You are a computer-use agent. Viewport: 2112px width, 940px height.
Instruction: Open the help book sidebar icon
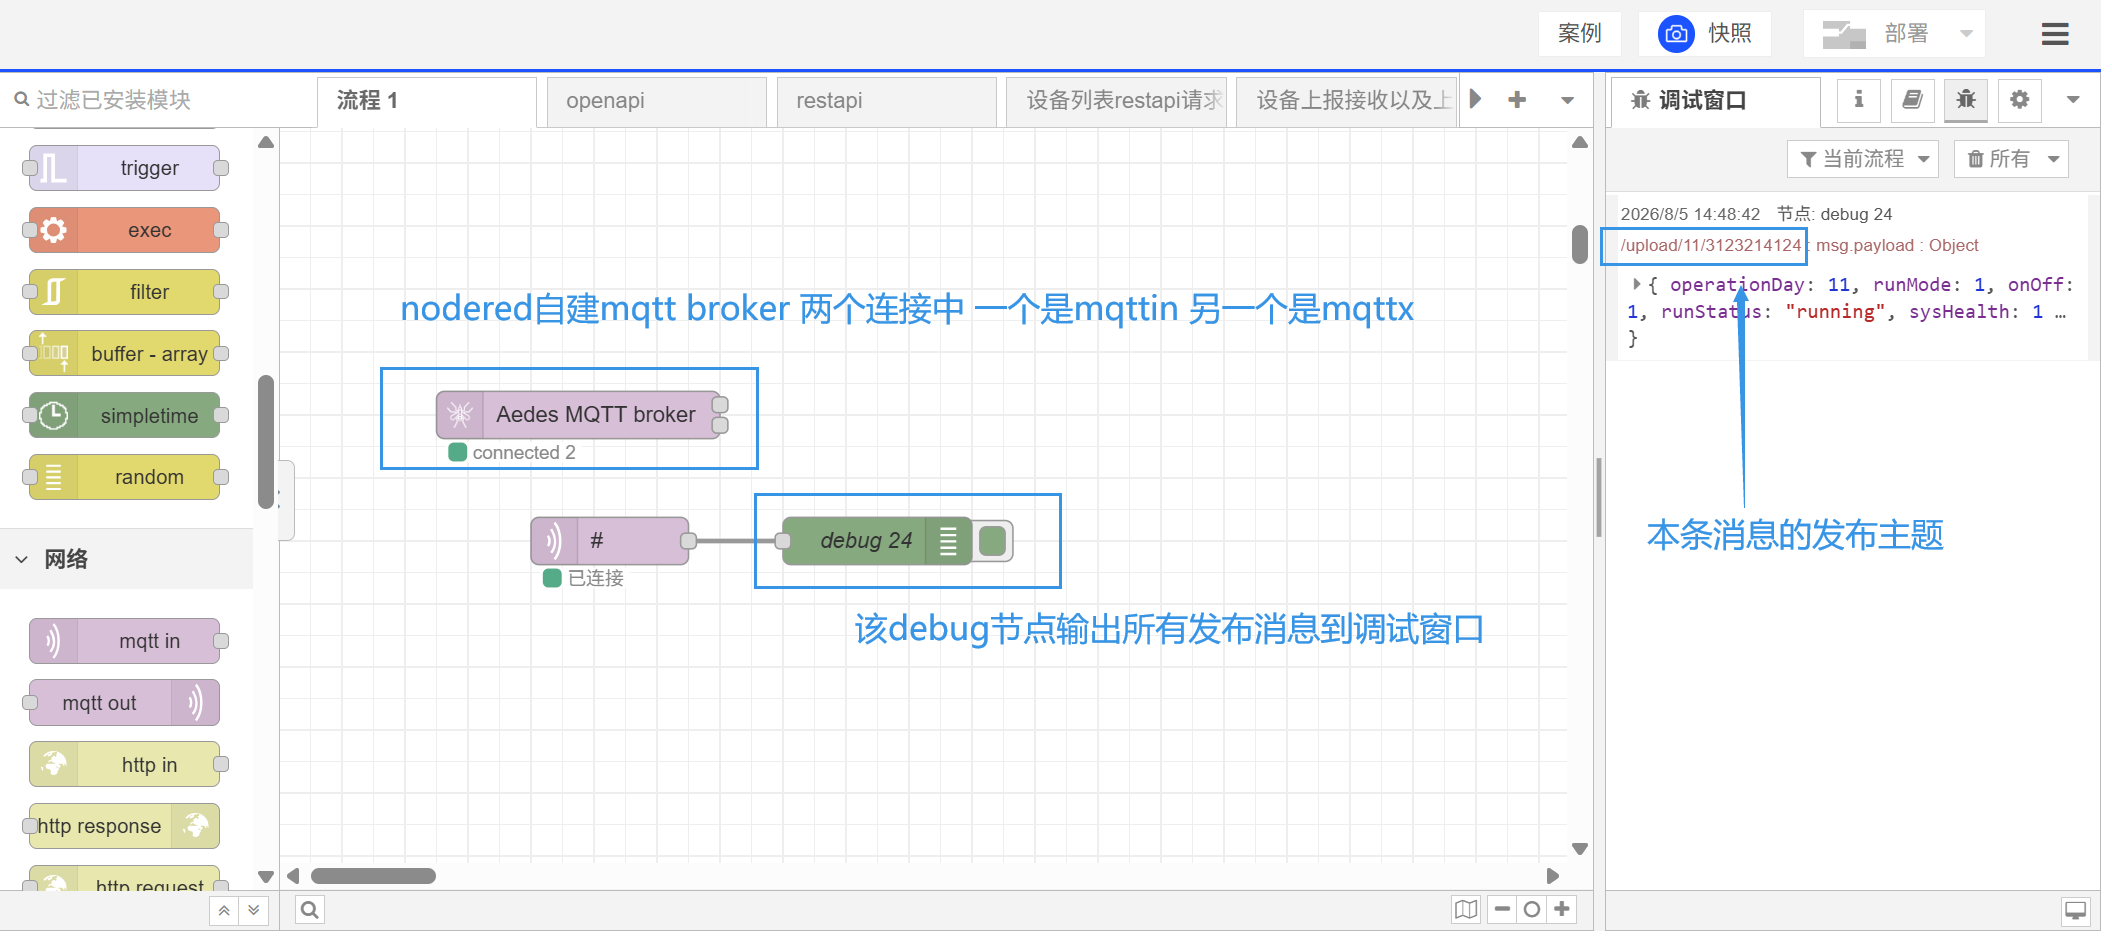click(x=1912, y=100)
